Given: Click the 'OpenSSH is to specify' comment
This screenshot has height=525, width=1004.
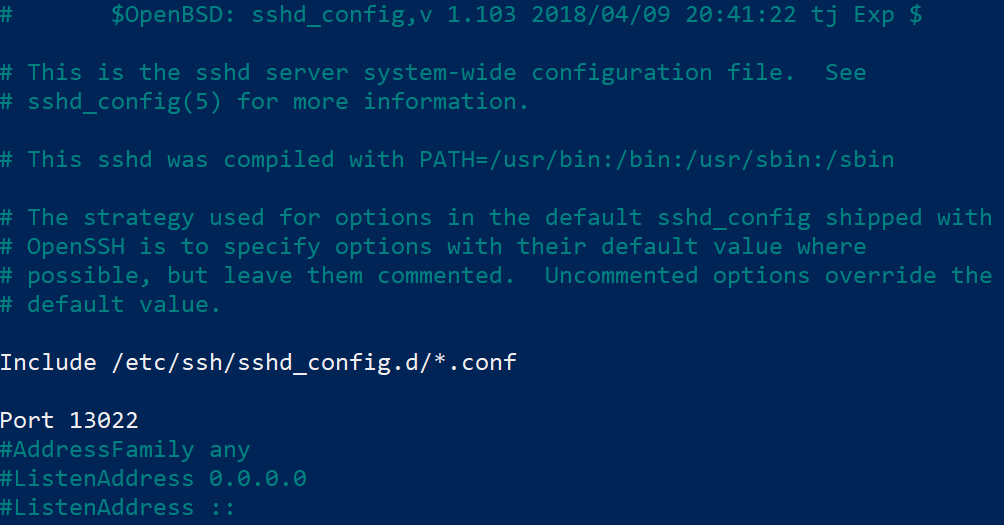Looking at the screenshot, I should [x=174, y=246].
